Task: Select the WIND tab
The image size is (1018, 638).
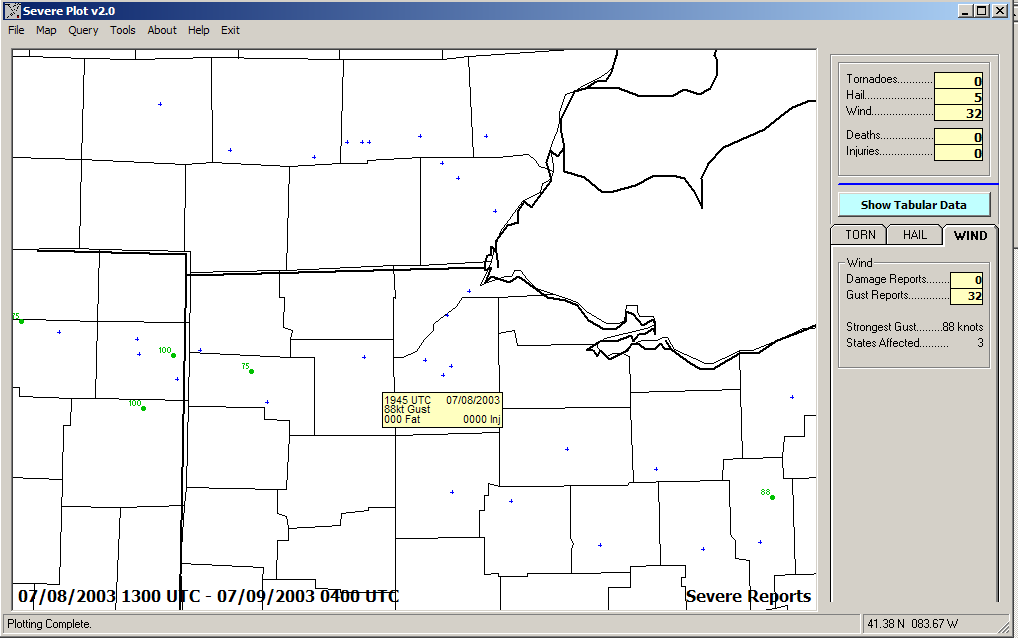Action: pyautogui.click(x=970, y=236)
